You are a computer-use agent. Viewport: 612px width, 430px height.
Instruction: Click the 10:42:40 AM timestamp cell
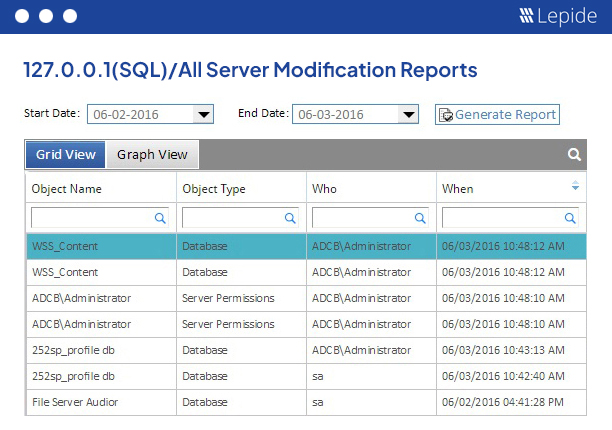[x=511, y=376]
